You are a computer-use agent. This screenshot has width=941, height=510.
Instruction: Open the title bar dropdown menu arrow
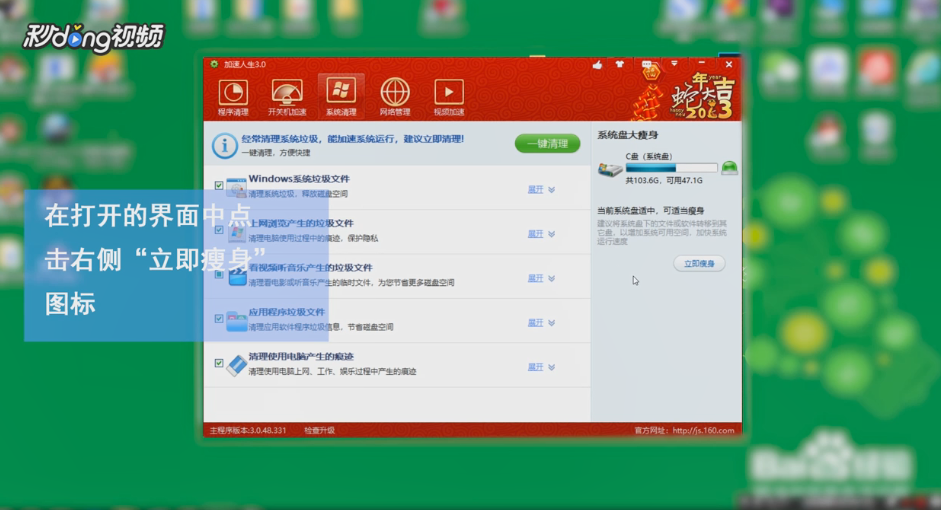(x=674, y=64)
